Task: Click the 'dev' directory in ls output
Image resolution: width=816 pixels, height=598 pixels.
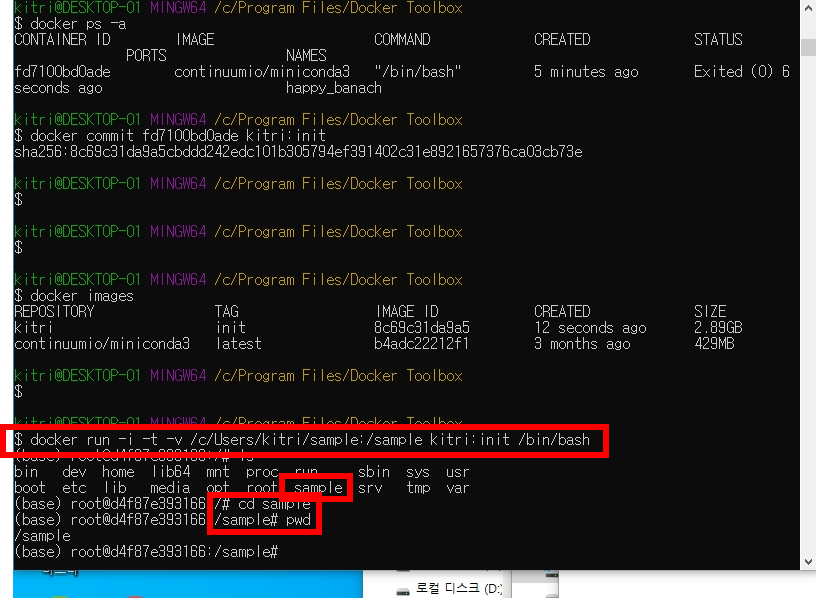Action: (74, 472)
